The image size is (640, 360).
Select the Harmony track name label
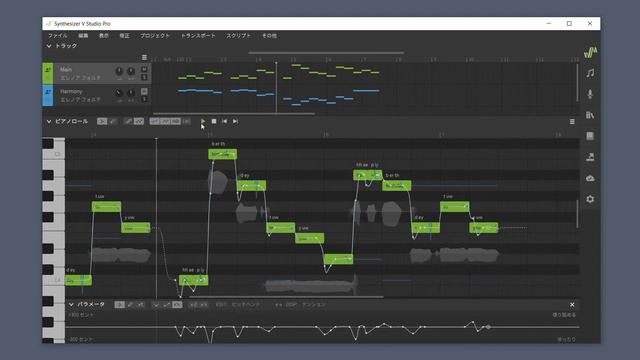pos(71,91)
